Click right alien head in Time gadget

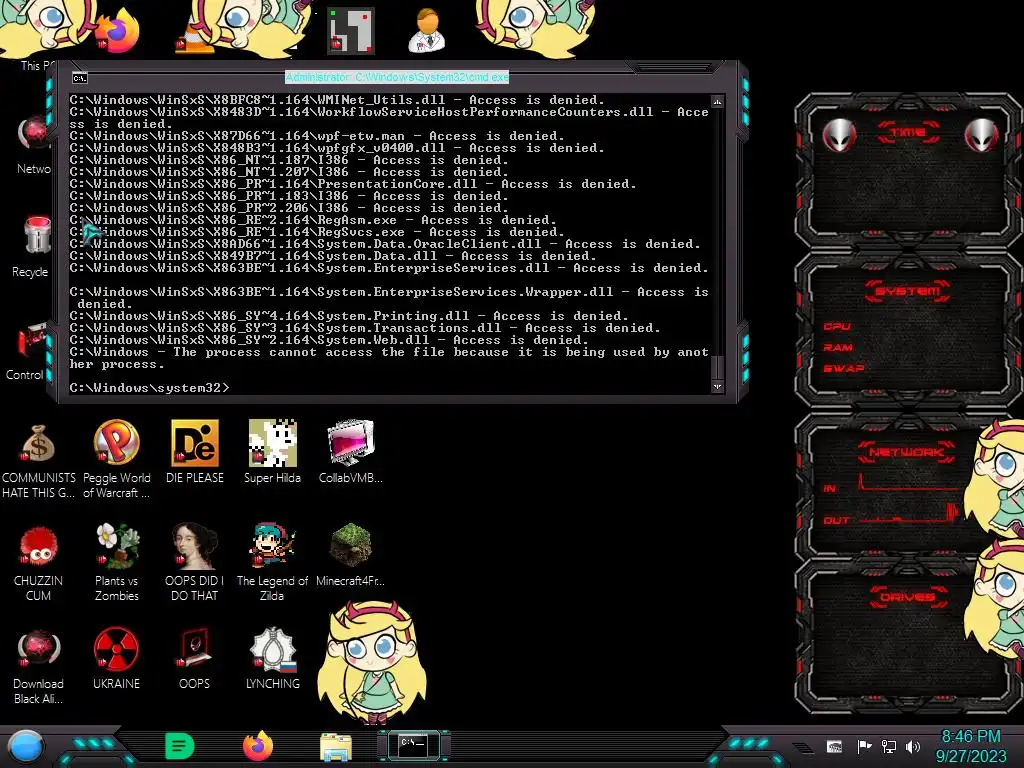pos(981,135)
